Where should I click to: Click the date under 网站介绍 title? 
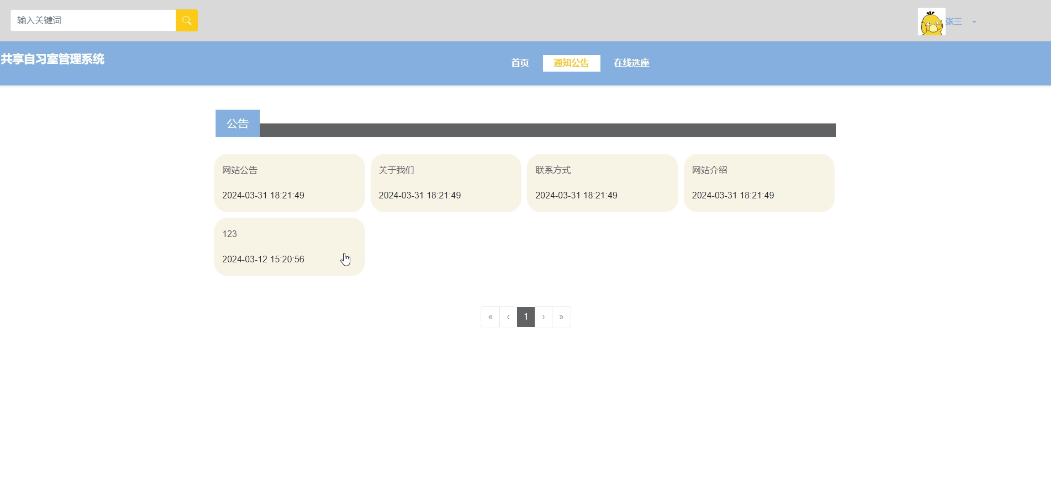click(x=733, y=196)
